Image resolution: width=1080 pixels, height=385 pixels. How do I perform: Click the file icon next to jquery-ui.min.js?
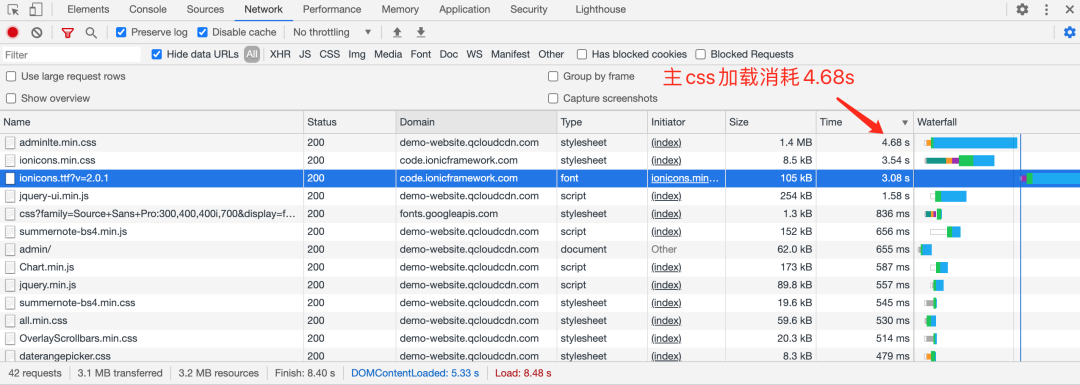[x=10, y=196]
